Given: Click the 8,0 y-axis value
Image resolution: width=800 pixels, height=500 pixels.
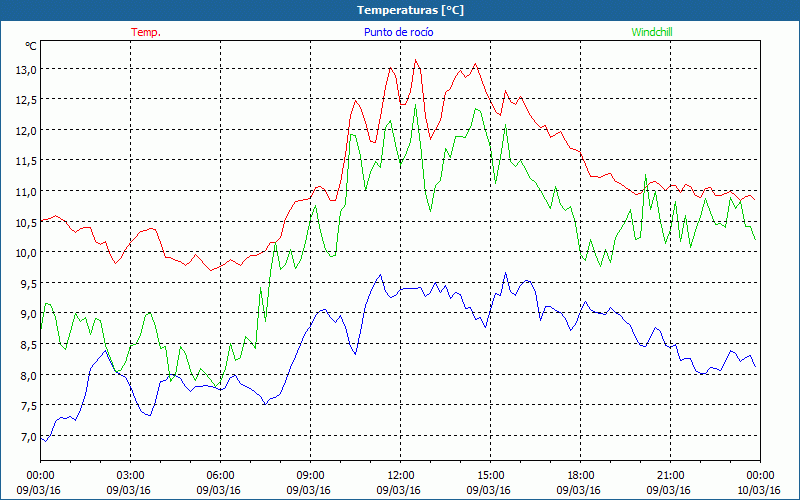Looking at the screenshot, I should [28, 376].
